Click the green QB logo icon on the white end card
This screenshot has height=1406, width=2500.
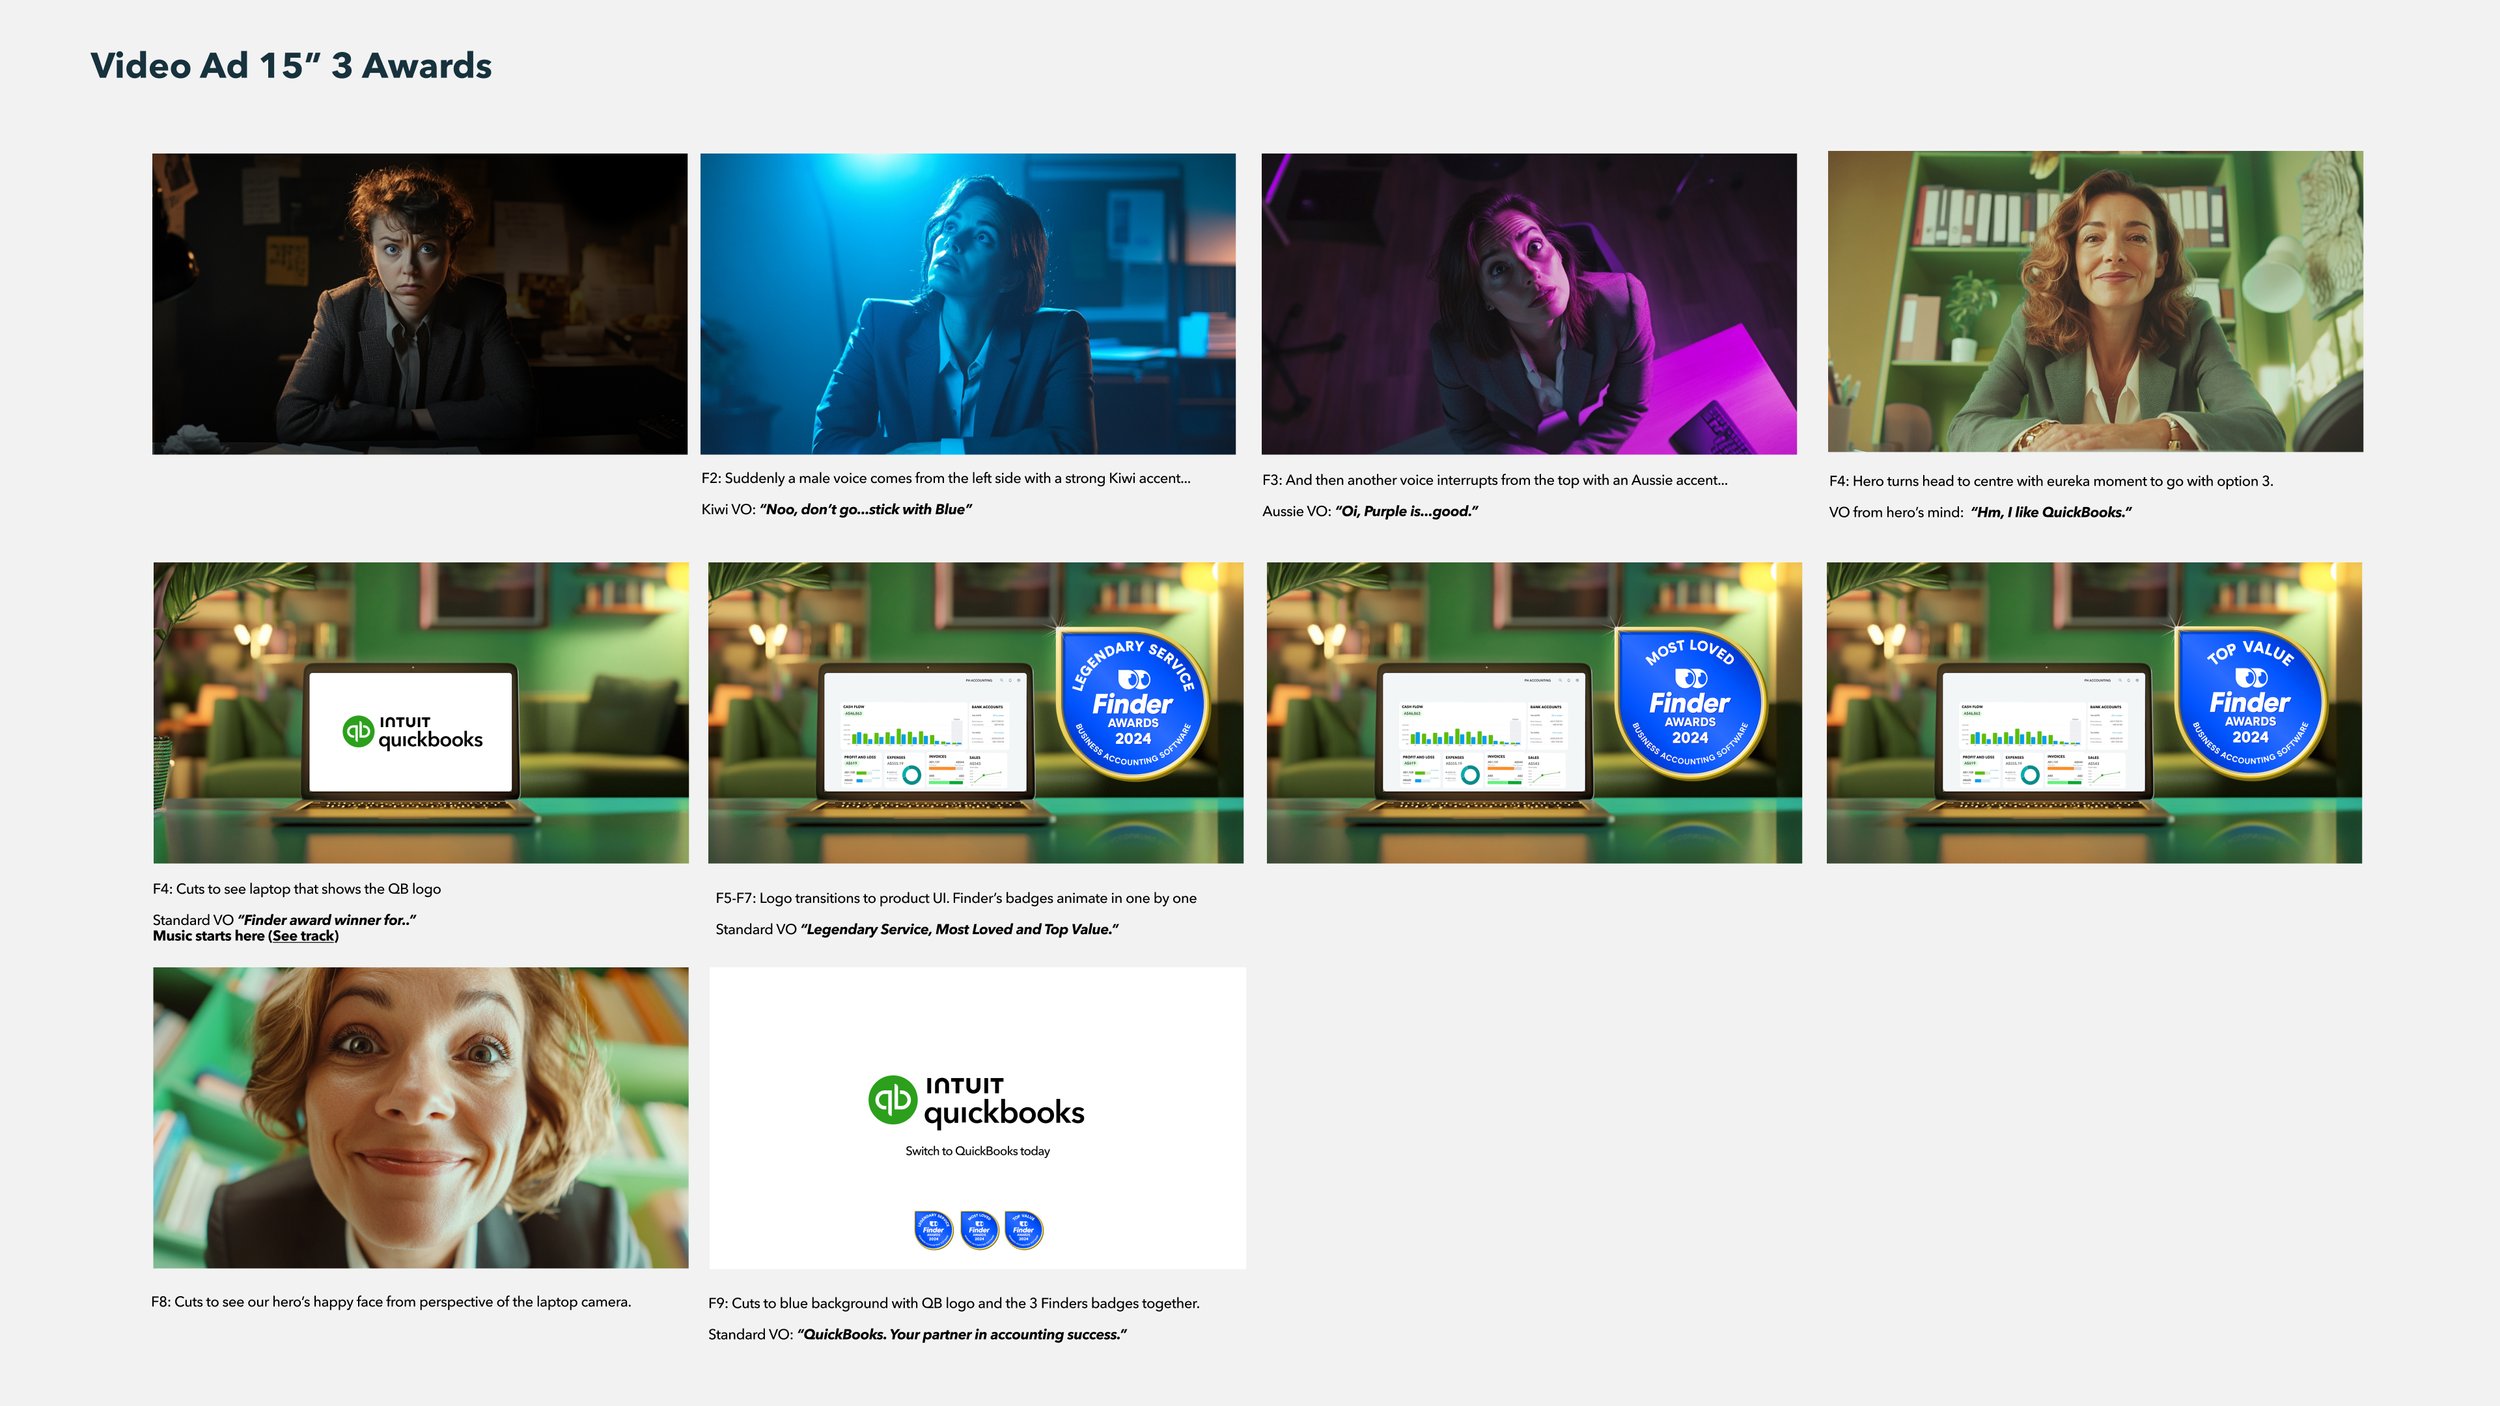(892, 1100)
